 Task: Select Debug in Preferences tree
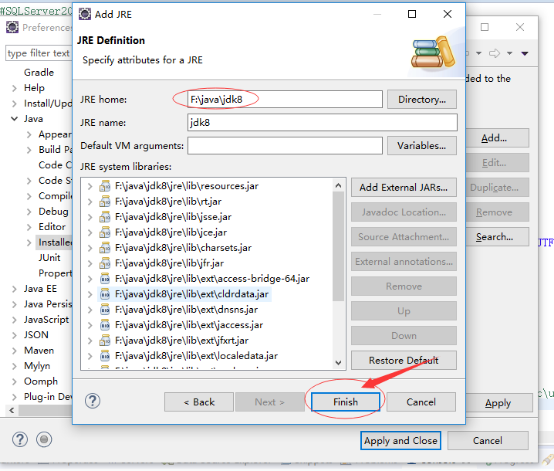pos(53,211)
